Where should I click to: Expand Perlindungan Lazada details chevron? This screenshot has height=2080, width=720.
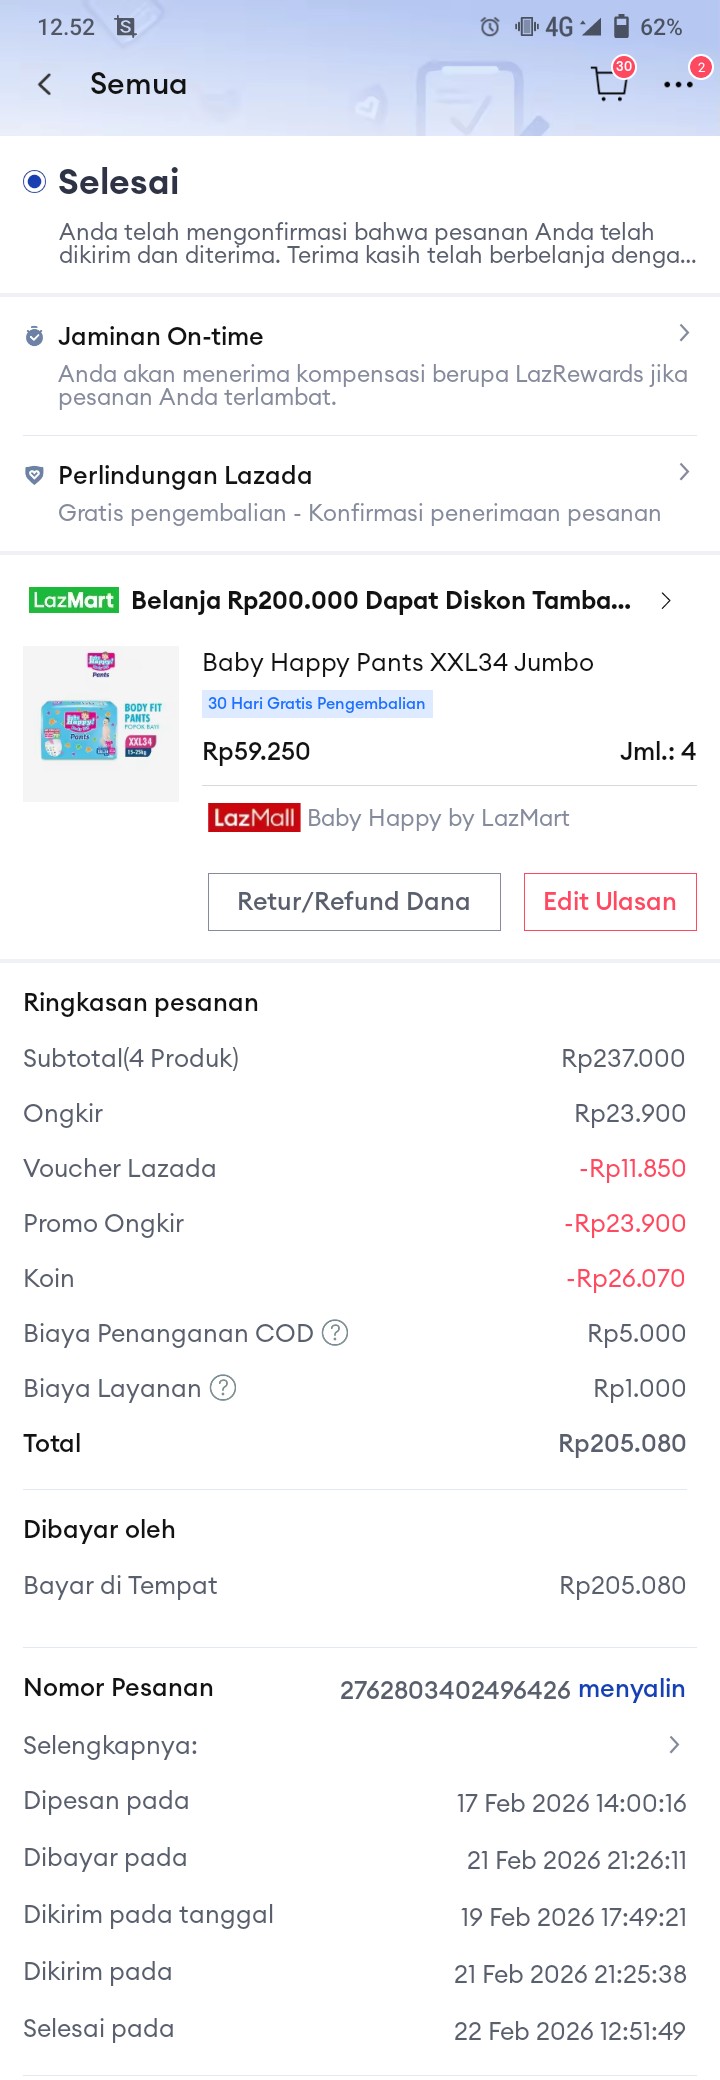pos(684,472)
